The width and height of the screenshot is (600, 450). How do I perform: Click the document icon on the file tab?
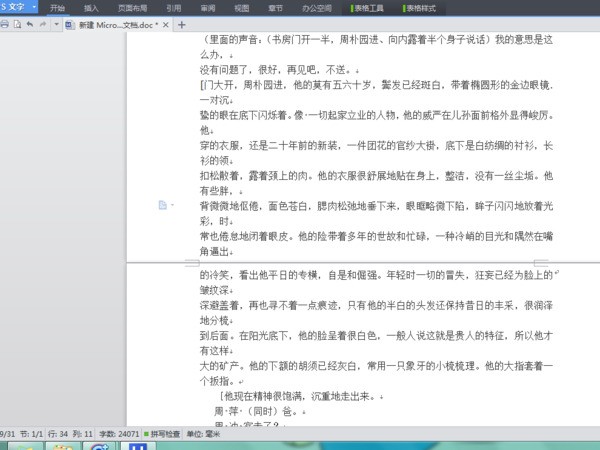point(70,25)
